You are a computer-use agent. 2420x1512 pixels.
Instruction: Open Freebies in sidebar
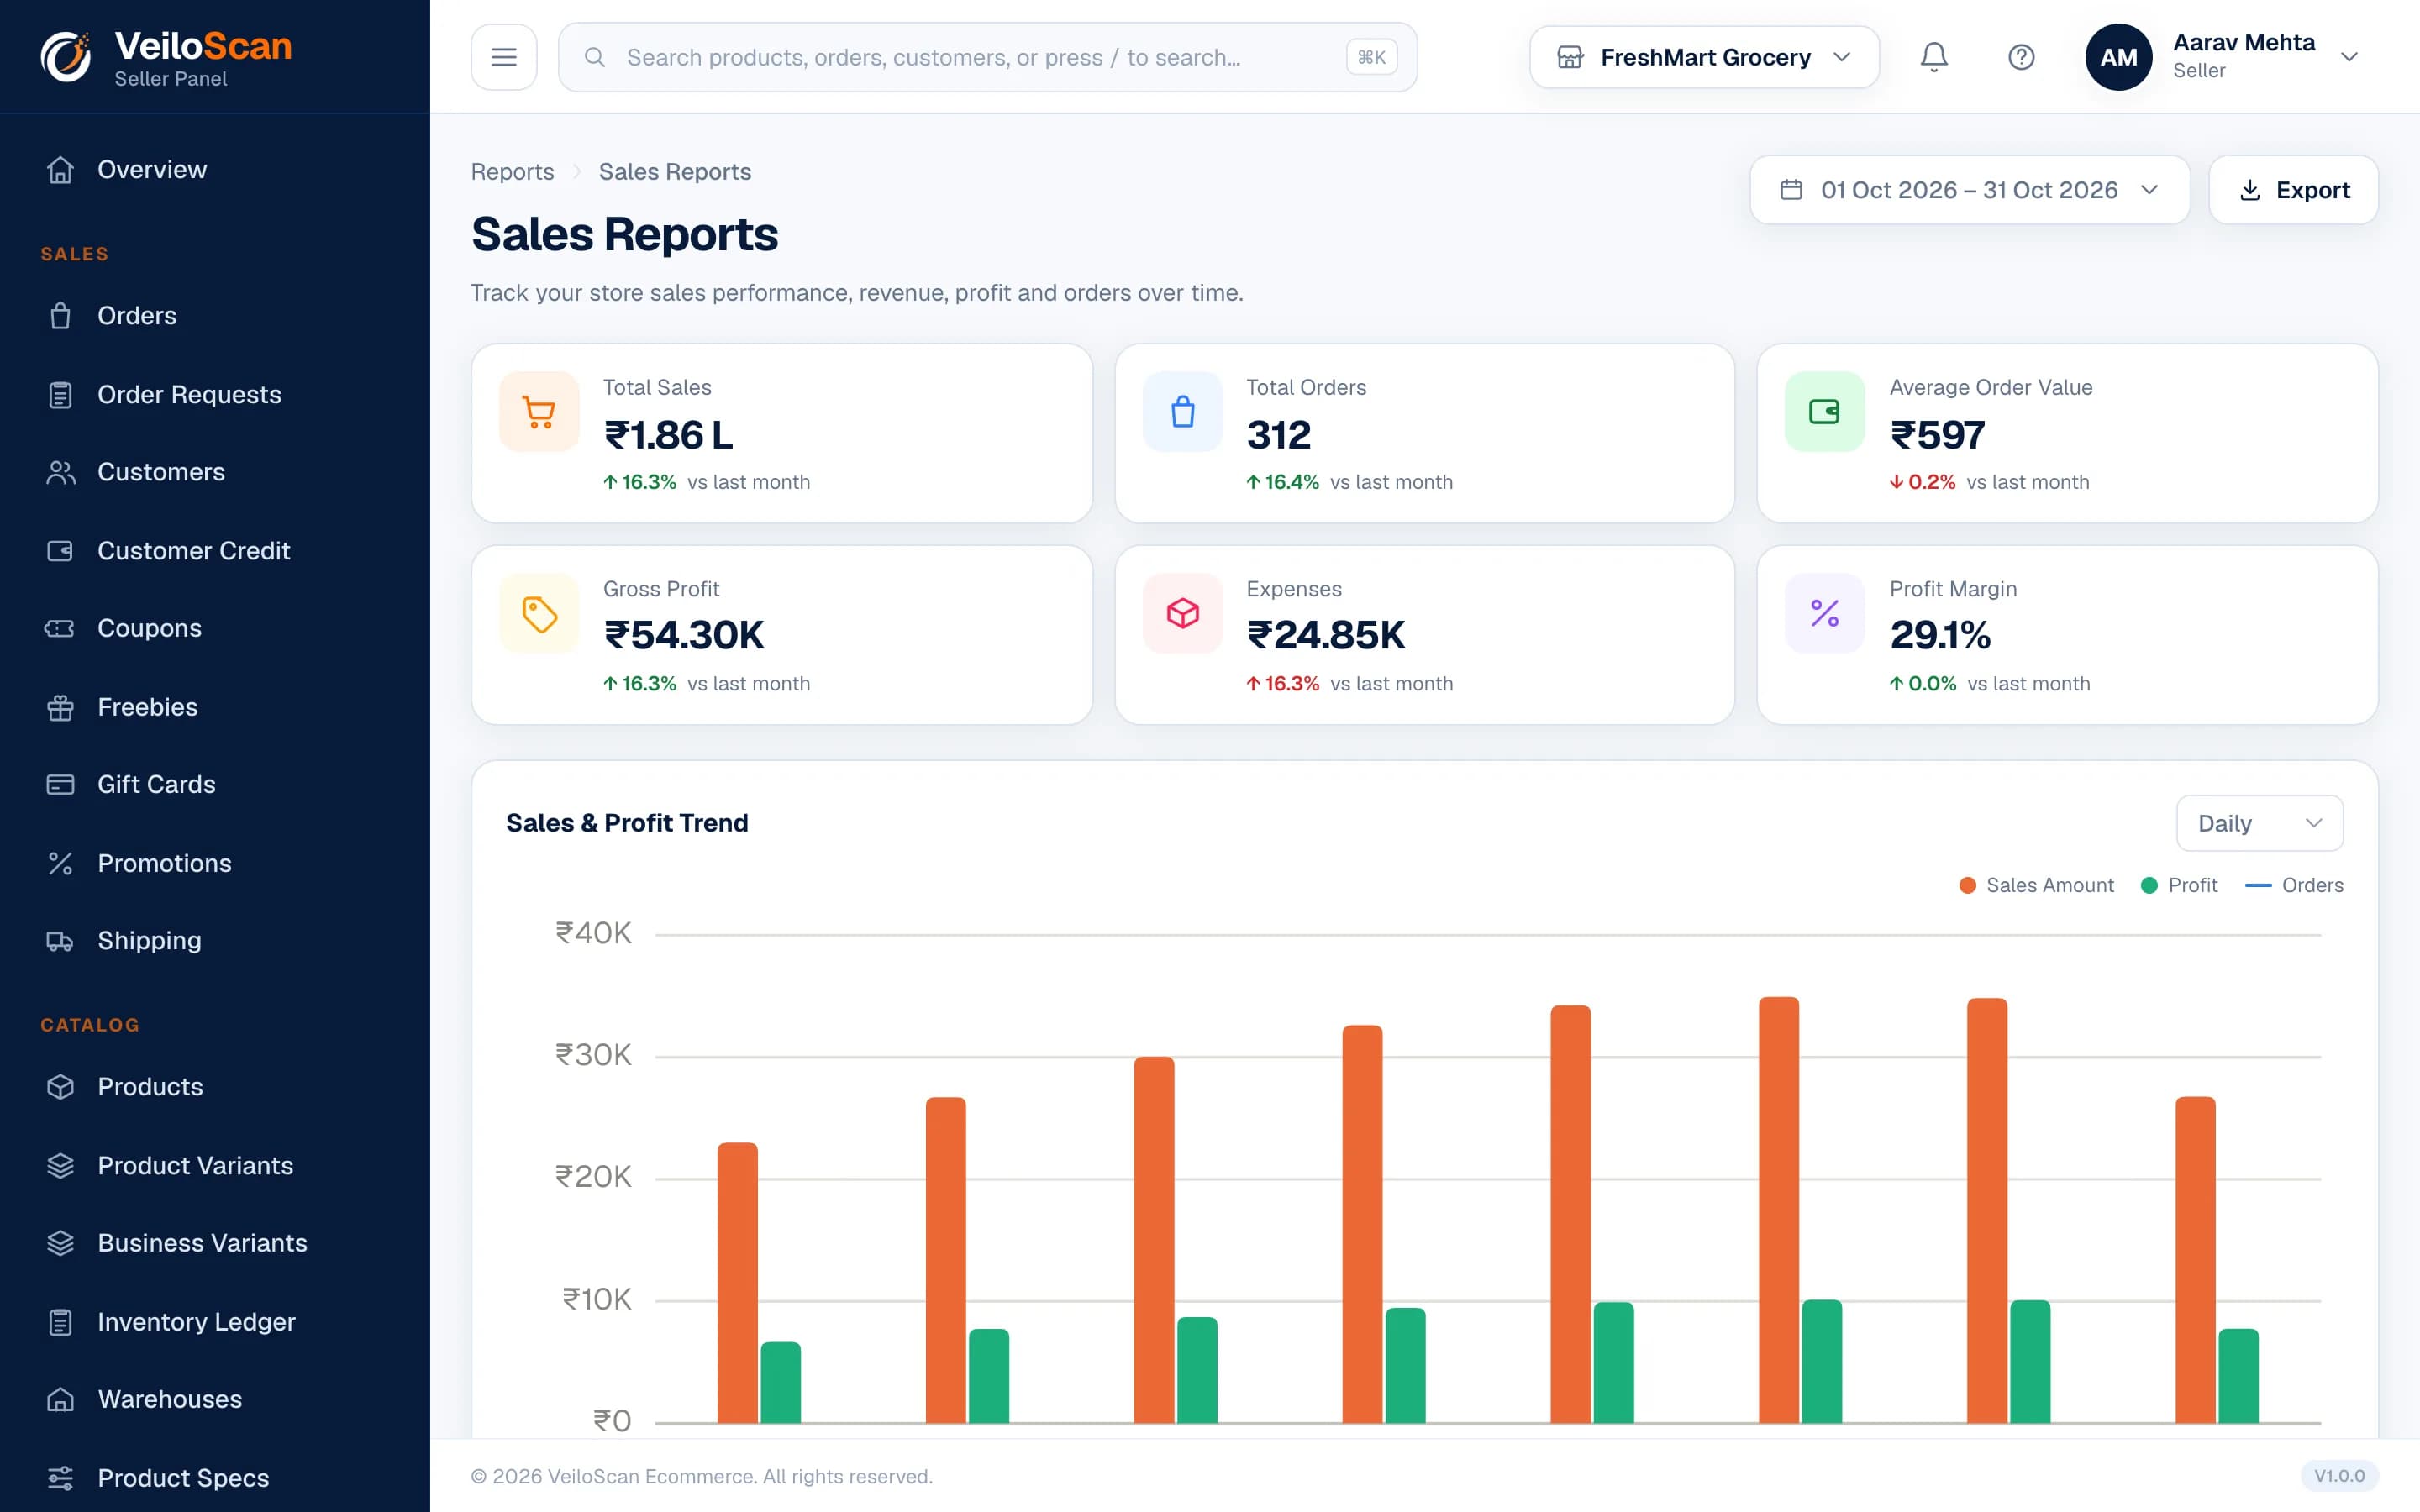(x=215, y=708)
